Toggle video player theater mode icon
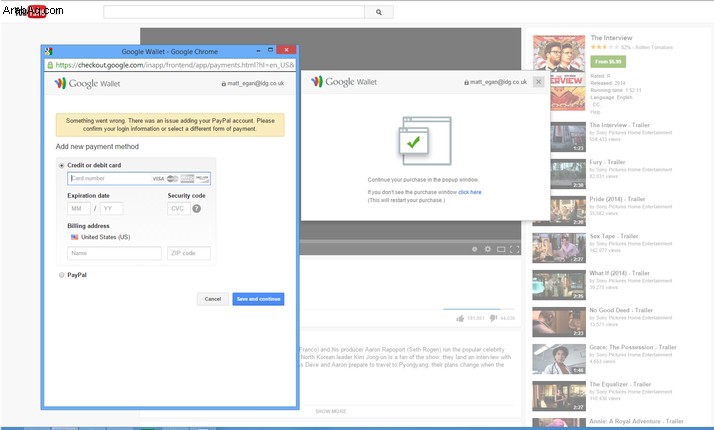The width and height of the screenshot is (714, 430). click(501, 249)
